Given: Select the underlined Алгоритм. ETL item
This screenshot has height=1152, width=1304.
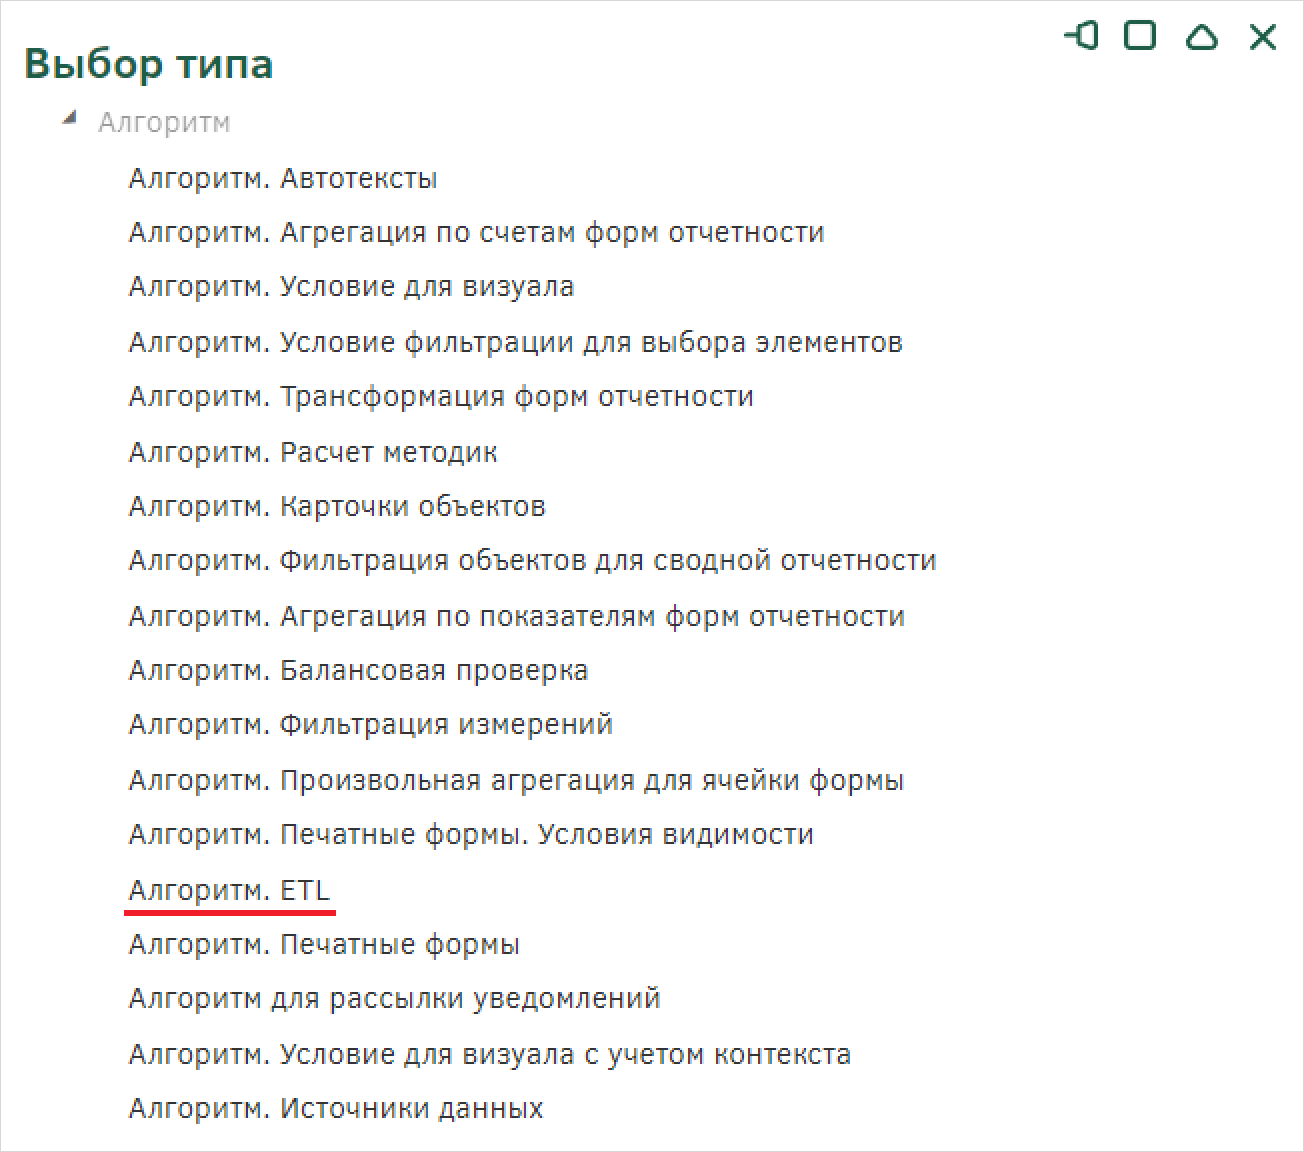Looking at the screenshot, I should (229, 890).
